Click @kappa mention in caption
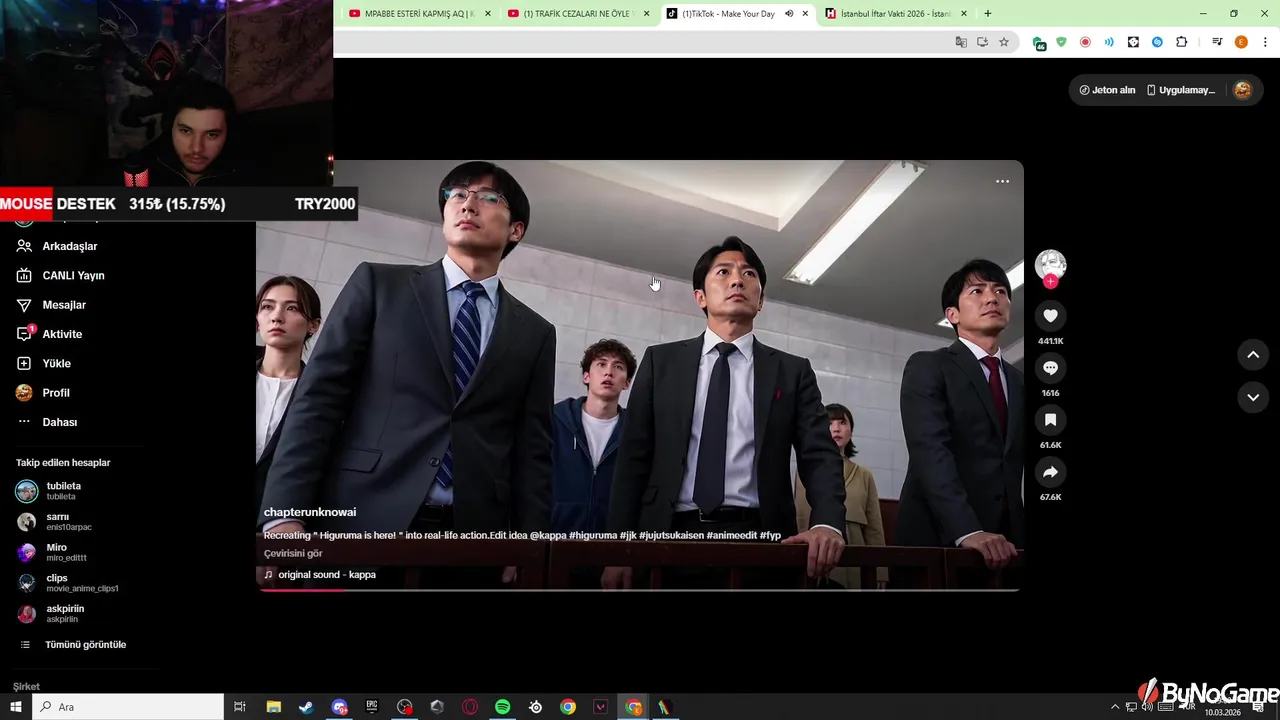This screenshot has height=720, width=1280. [548, 535]
